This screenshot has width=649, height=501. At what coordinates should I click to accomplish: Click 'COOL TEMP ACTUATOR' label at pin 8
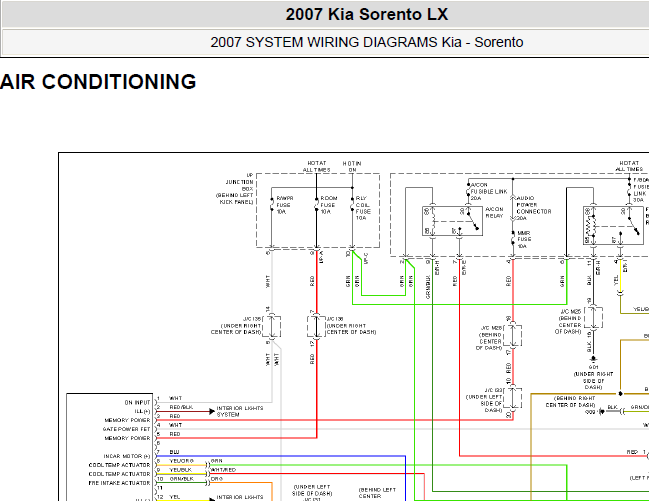119,465
